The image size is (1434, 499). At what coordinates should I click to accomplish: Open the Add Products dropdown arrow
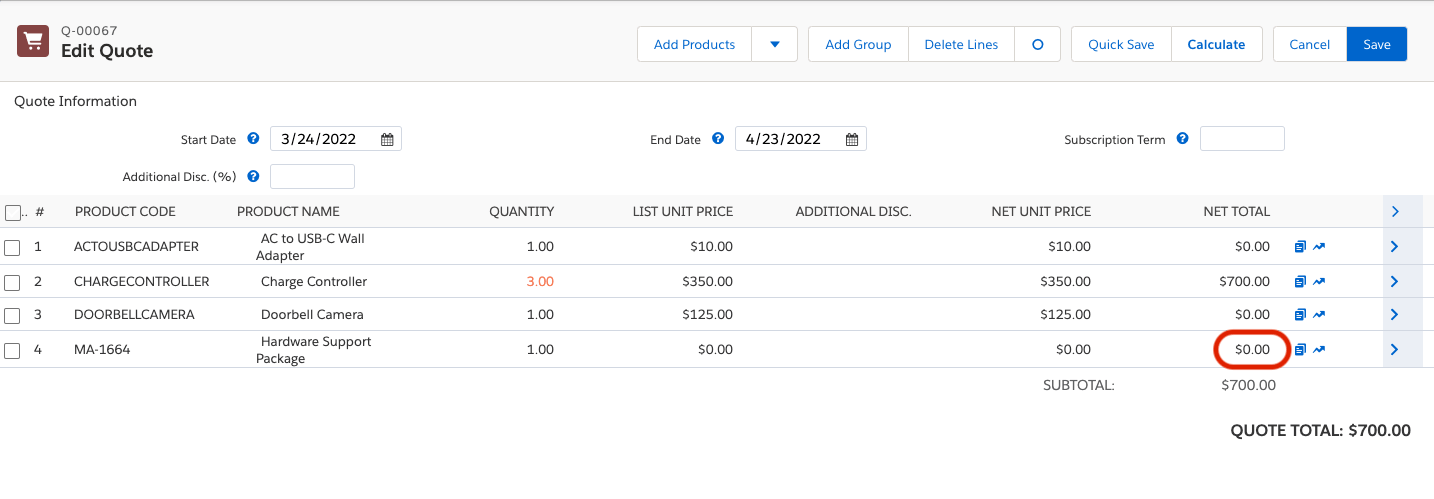tap(775, 45)
